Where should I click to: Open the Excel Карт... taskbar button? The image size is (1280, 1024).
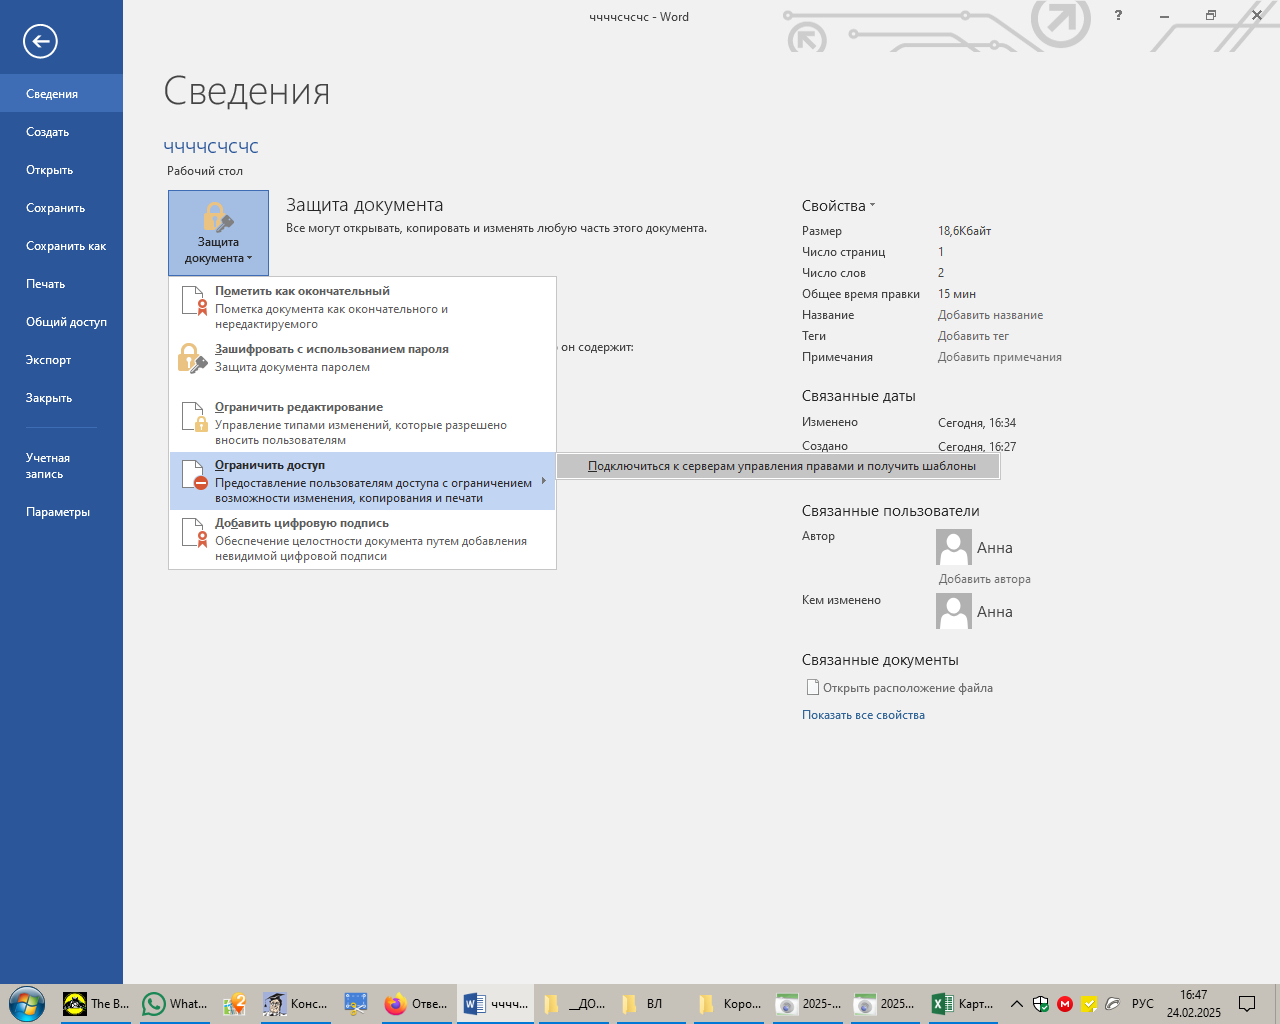(x=963, y=1004)
